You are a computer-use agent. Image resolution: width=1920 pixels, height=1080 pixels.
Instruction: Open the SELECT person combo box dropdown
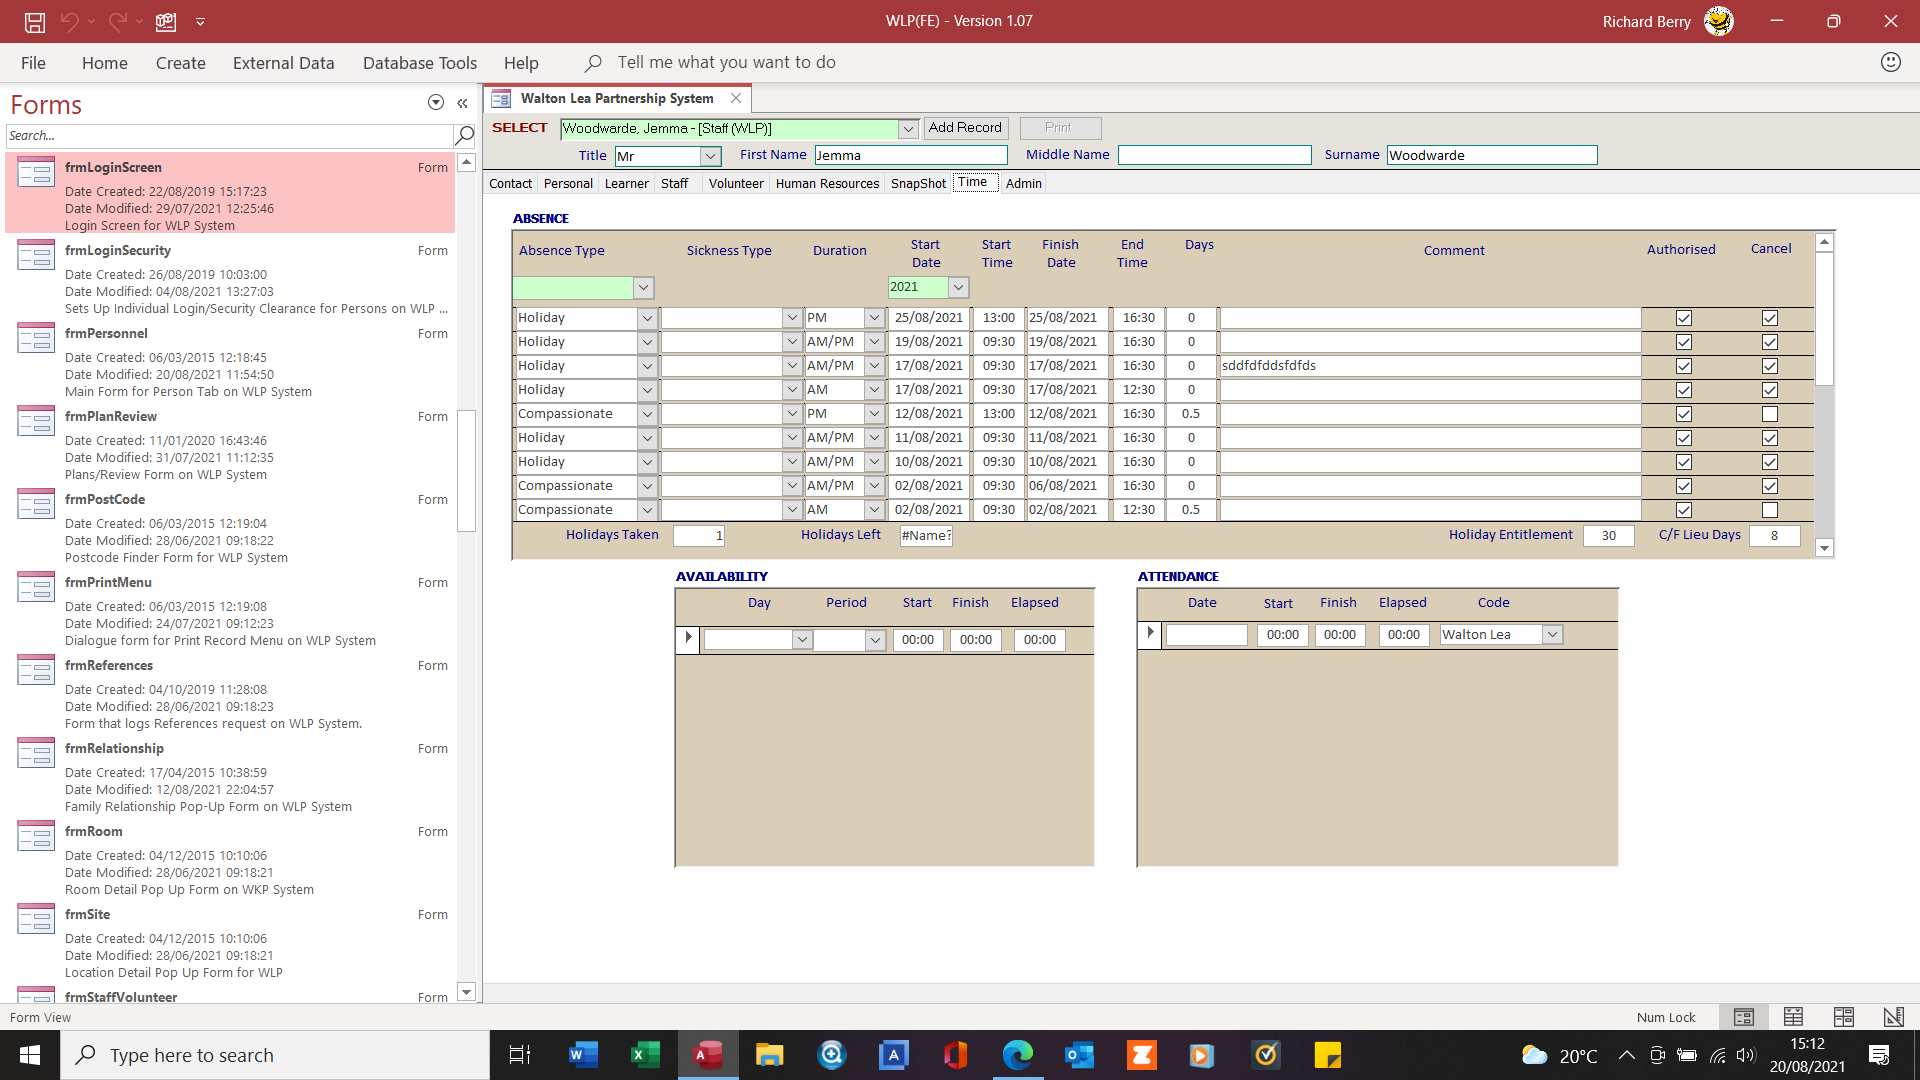point(908,129)
